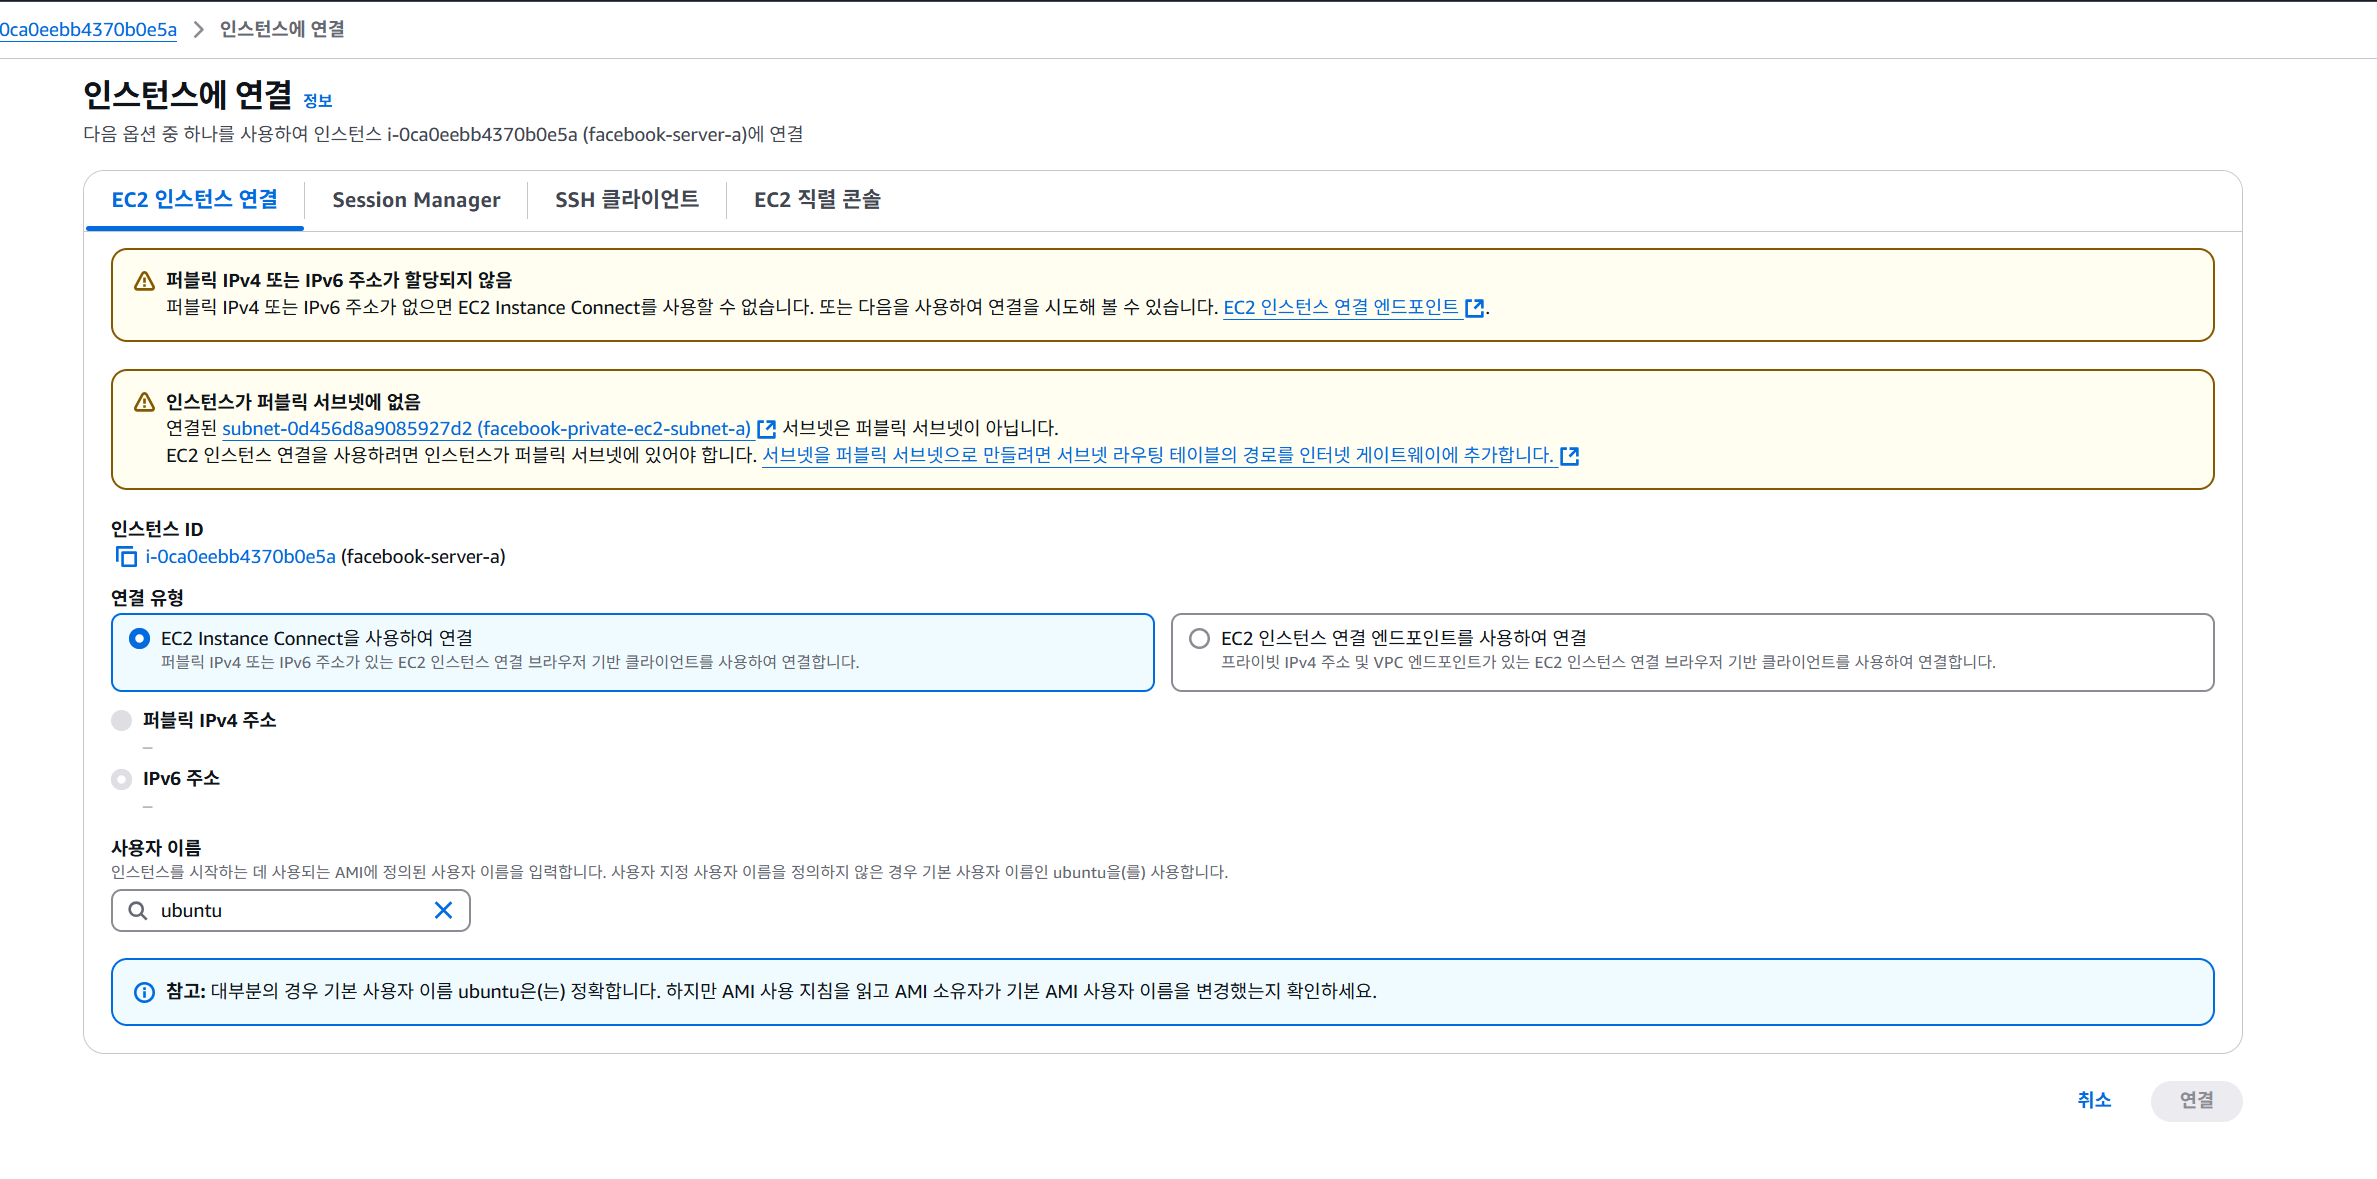Select the IPv6 주소 radio button

click(122, 779)
